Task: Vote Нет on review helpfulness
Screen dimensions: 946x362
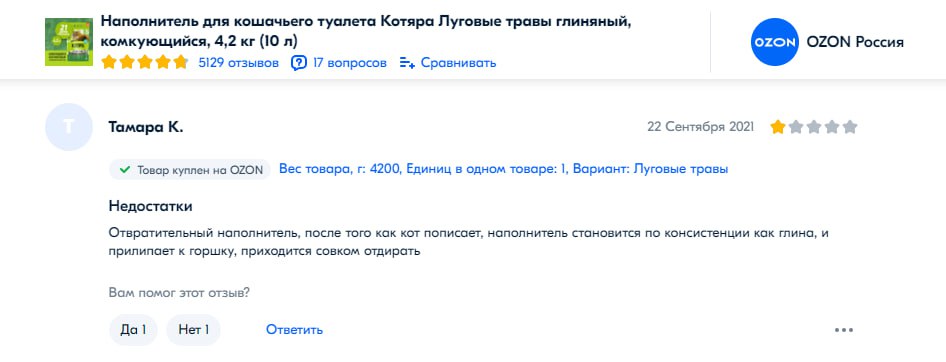Action: pos(194,330)
